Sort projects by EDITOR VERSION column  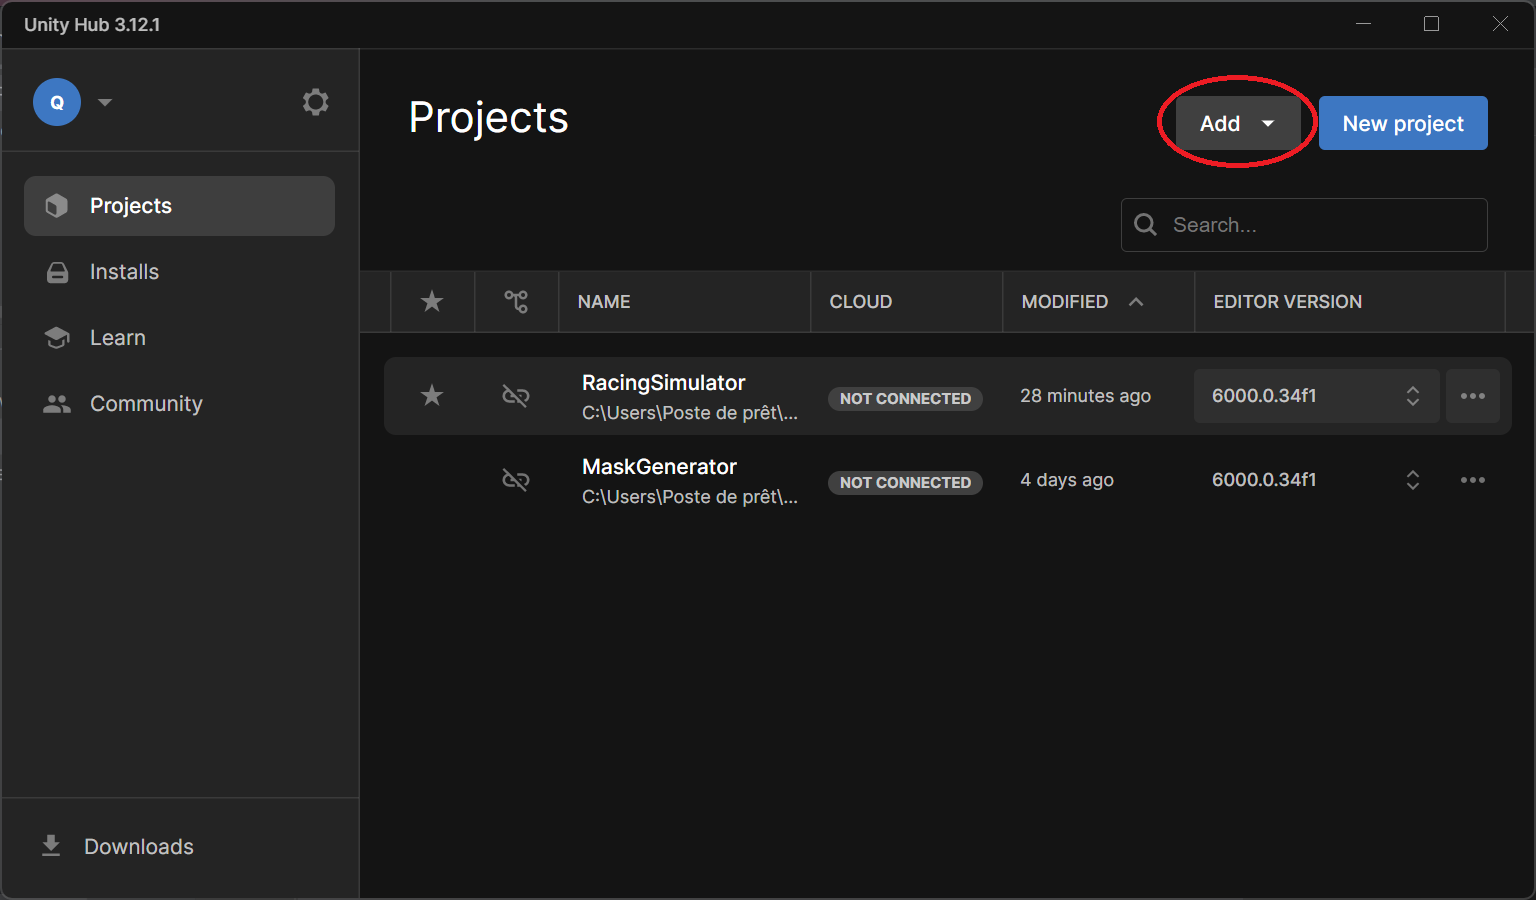[x=1288, y=302]
